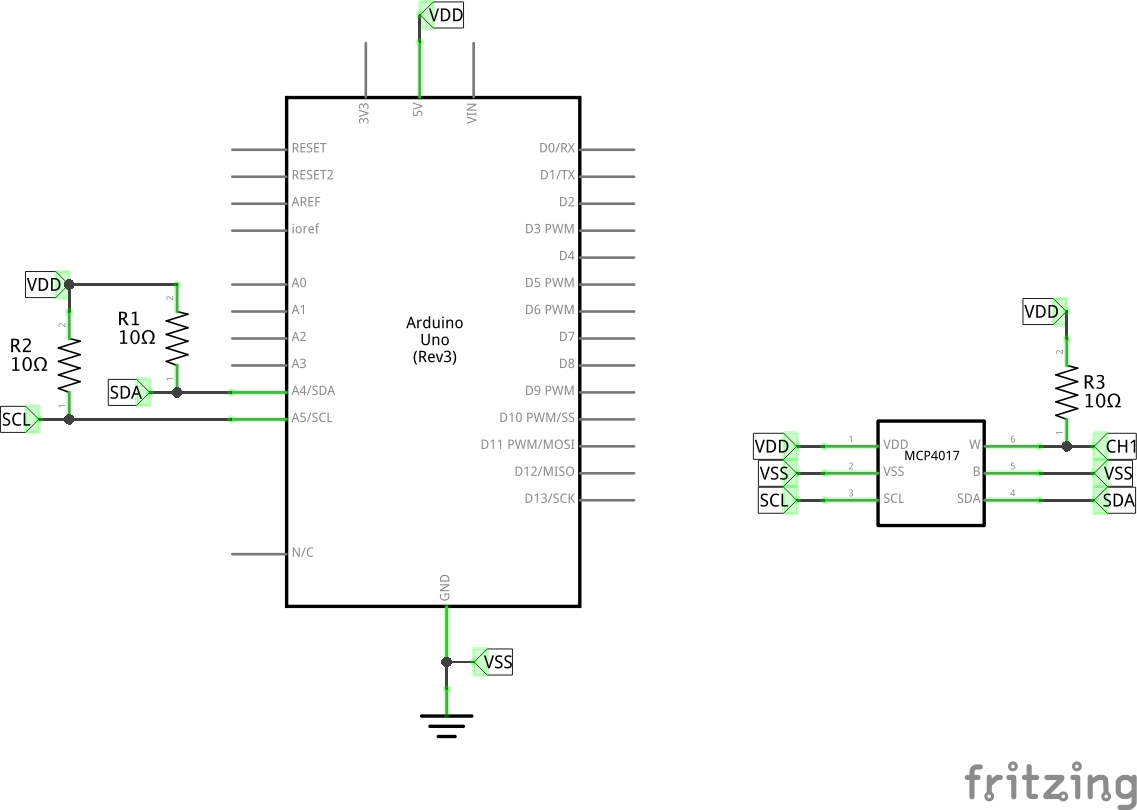Click the D3 PWM pin label
The image size is (1137, 810).
(x=550, y=229)
